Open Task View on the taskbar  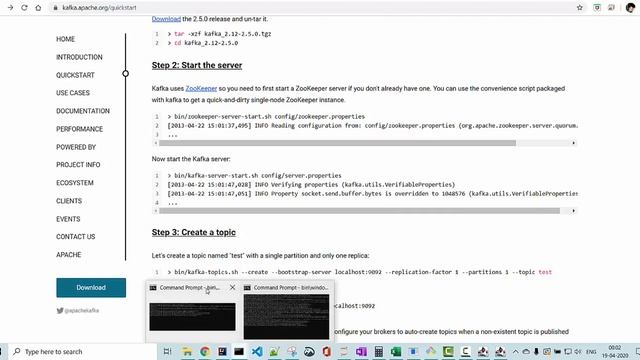(x=167, y=351)
